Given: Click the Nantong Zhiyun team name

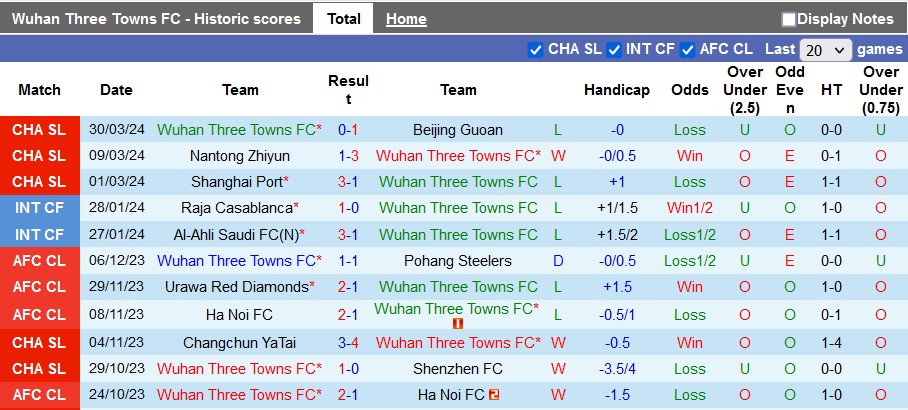Looking at the screenshot, I should 240,156.
